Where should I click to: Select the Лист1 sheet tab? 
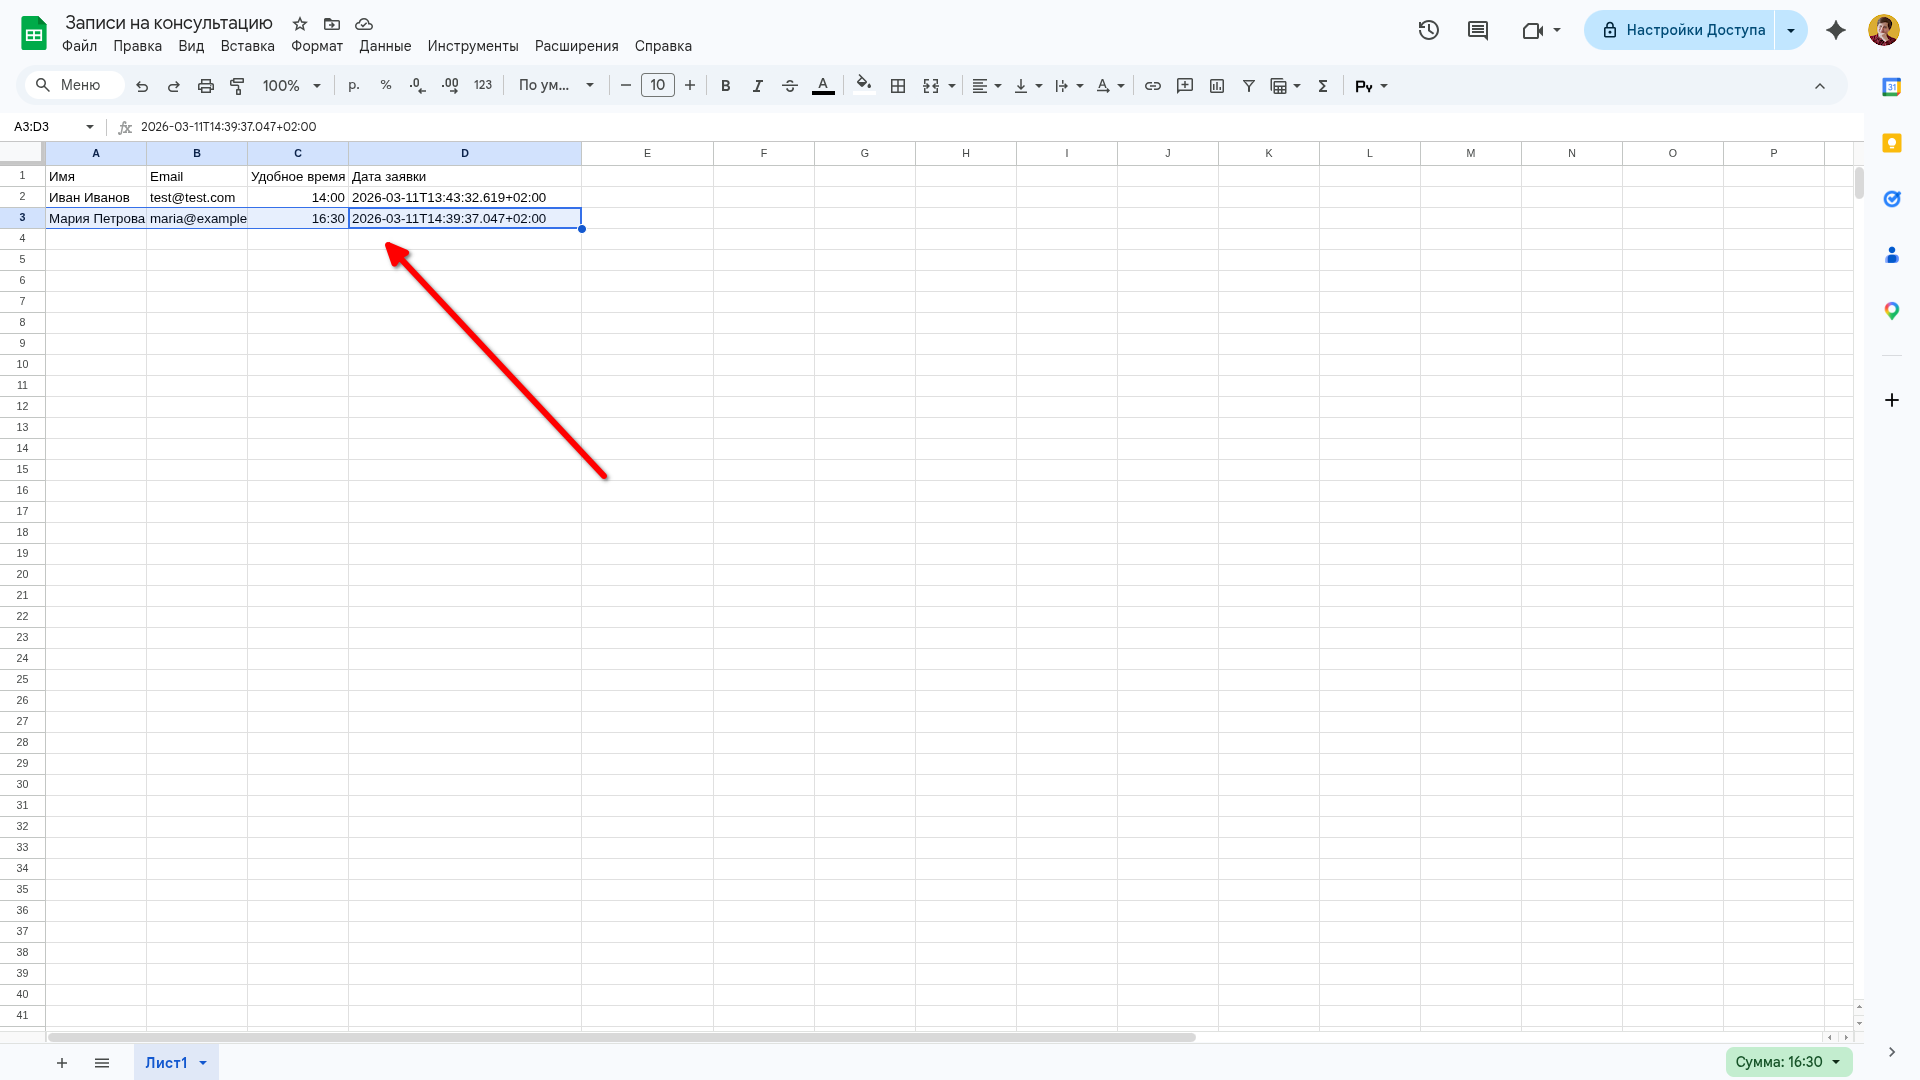pos(166,1062)
